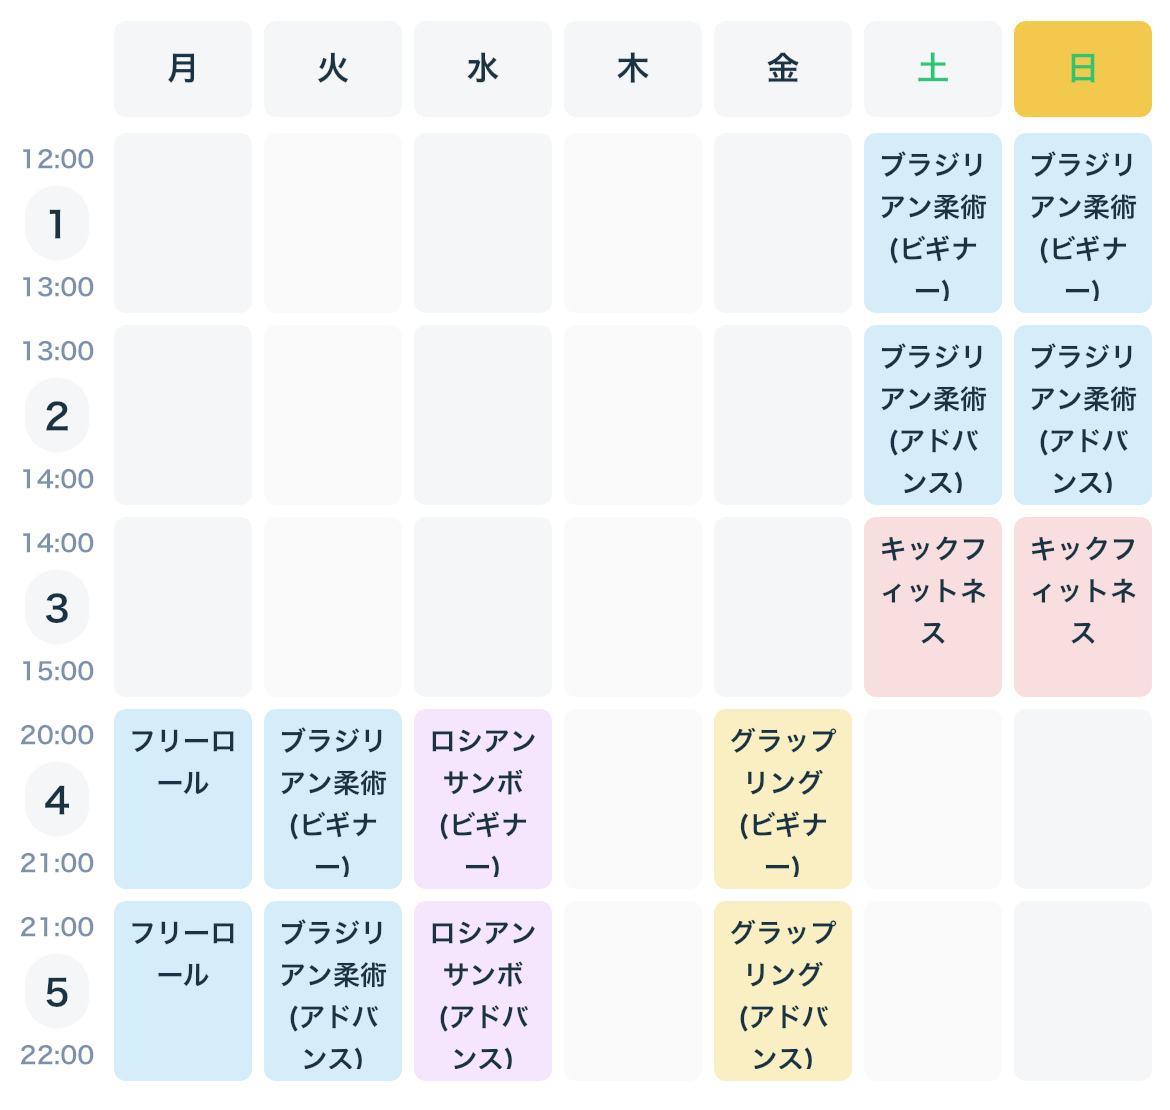View Friday グラップリング beginner class
This screenshot has width=1170, height=1110.
(782, 798)
